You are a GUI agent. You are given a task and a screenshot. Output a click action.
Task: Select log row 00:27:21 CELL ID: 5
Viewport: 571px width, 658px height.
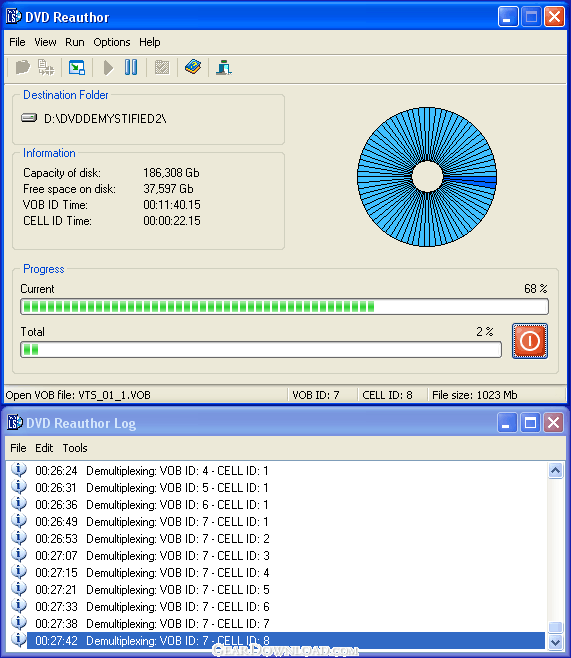coord(286,590)
